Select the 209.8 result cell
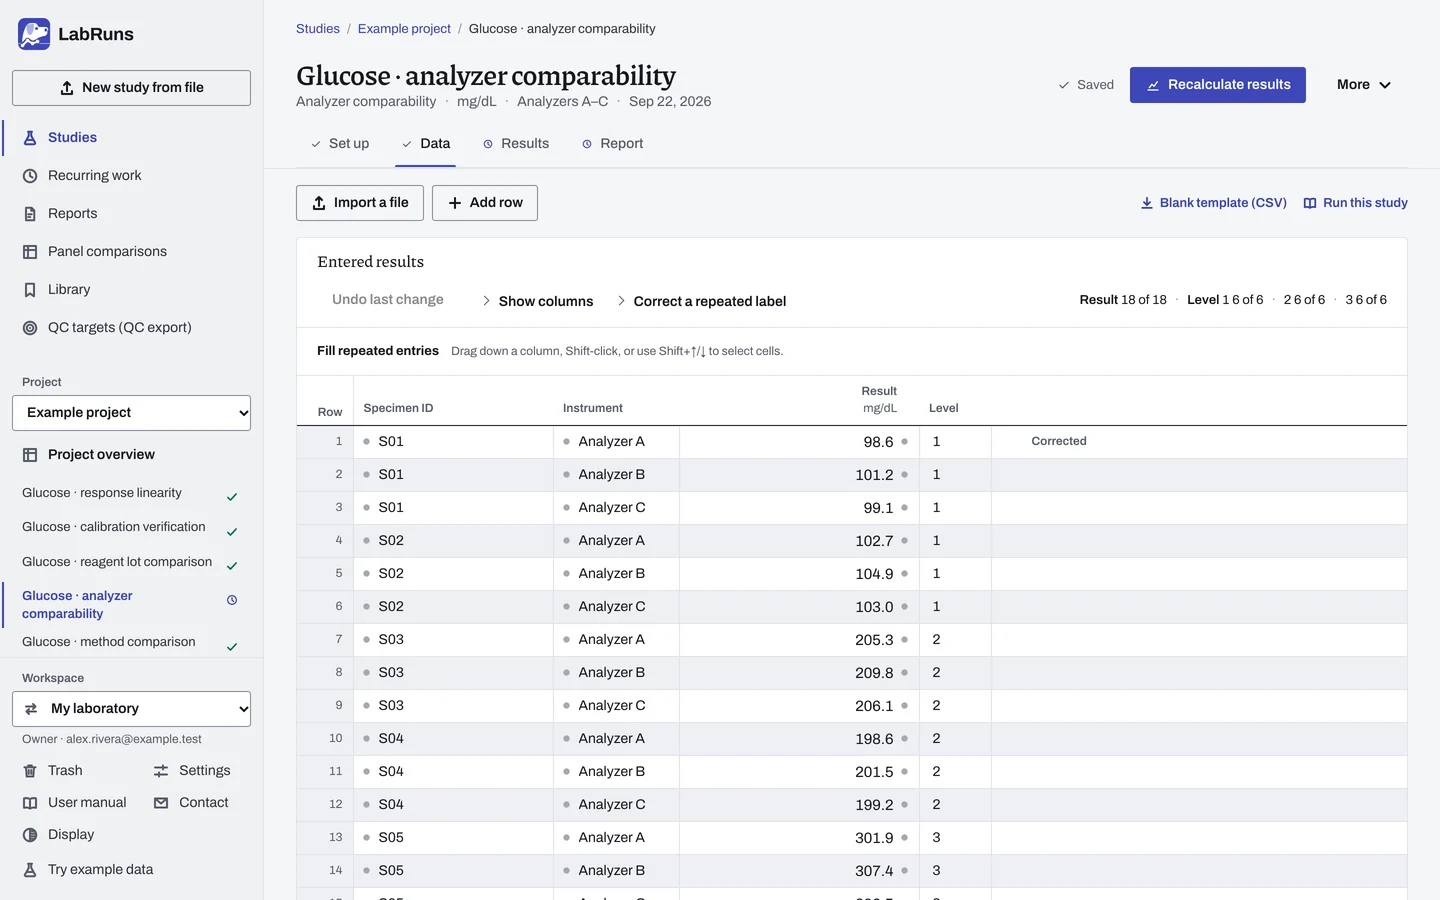The width and height of the screenshot is (1440, 900). [799, 673]
